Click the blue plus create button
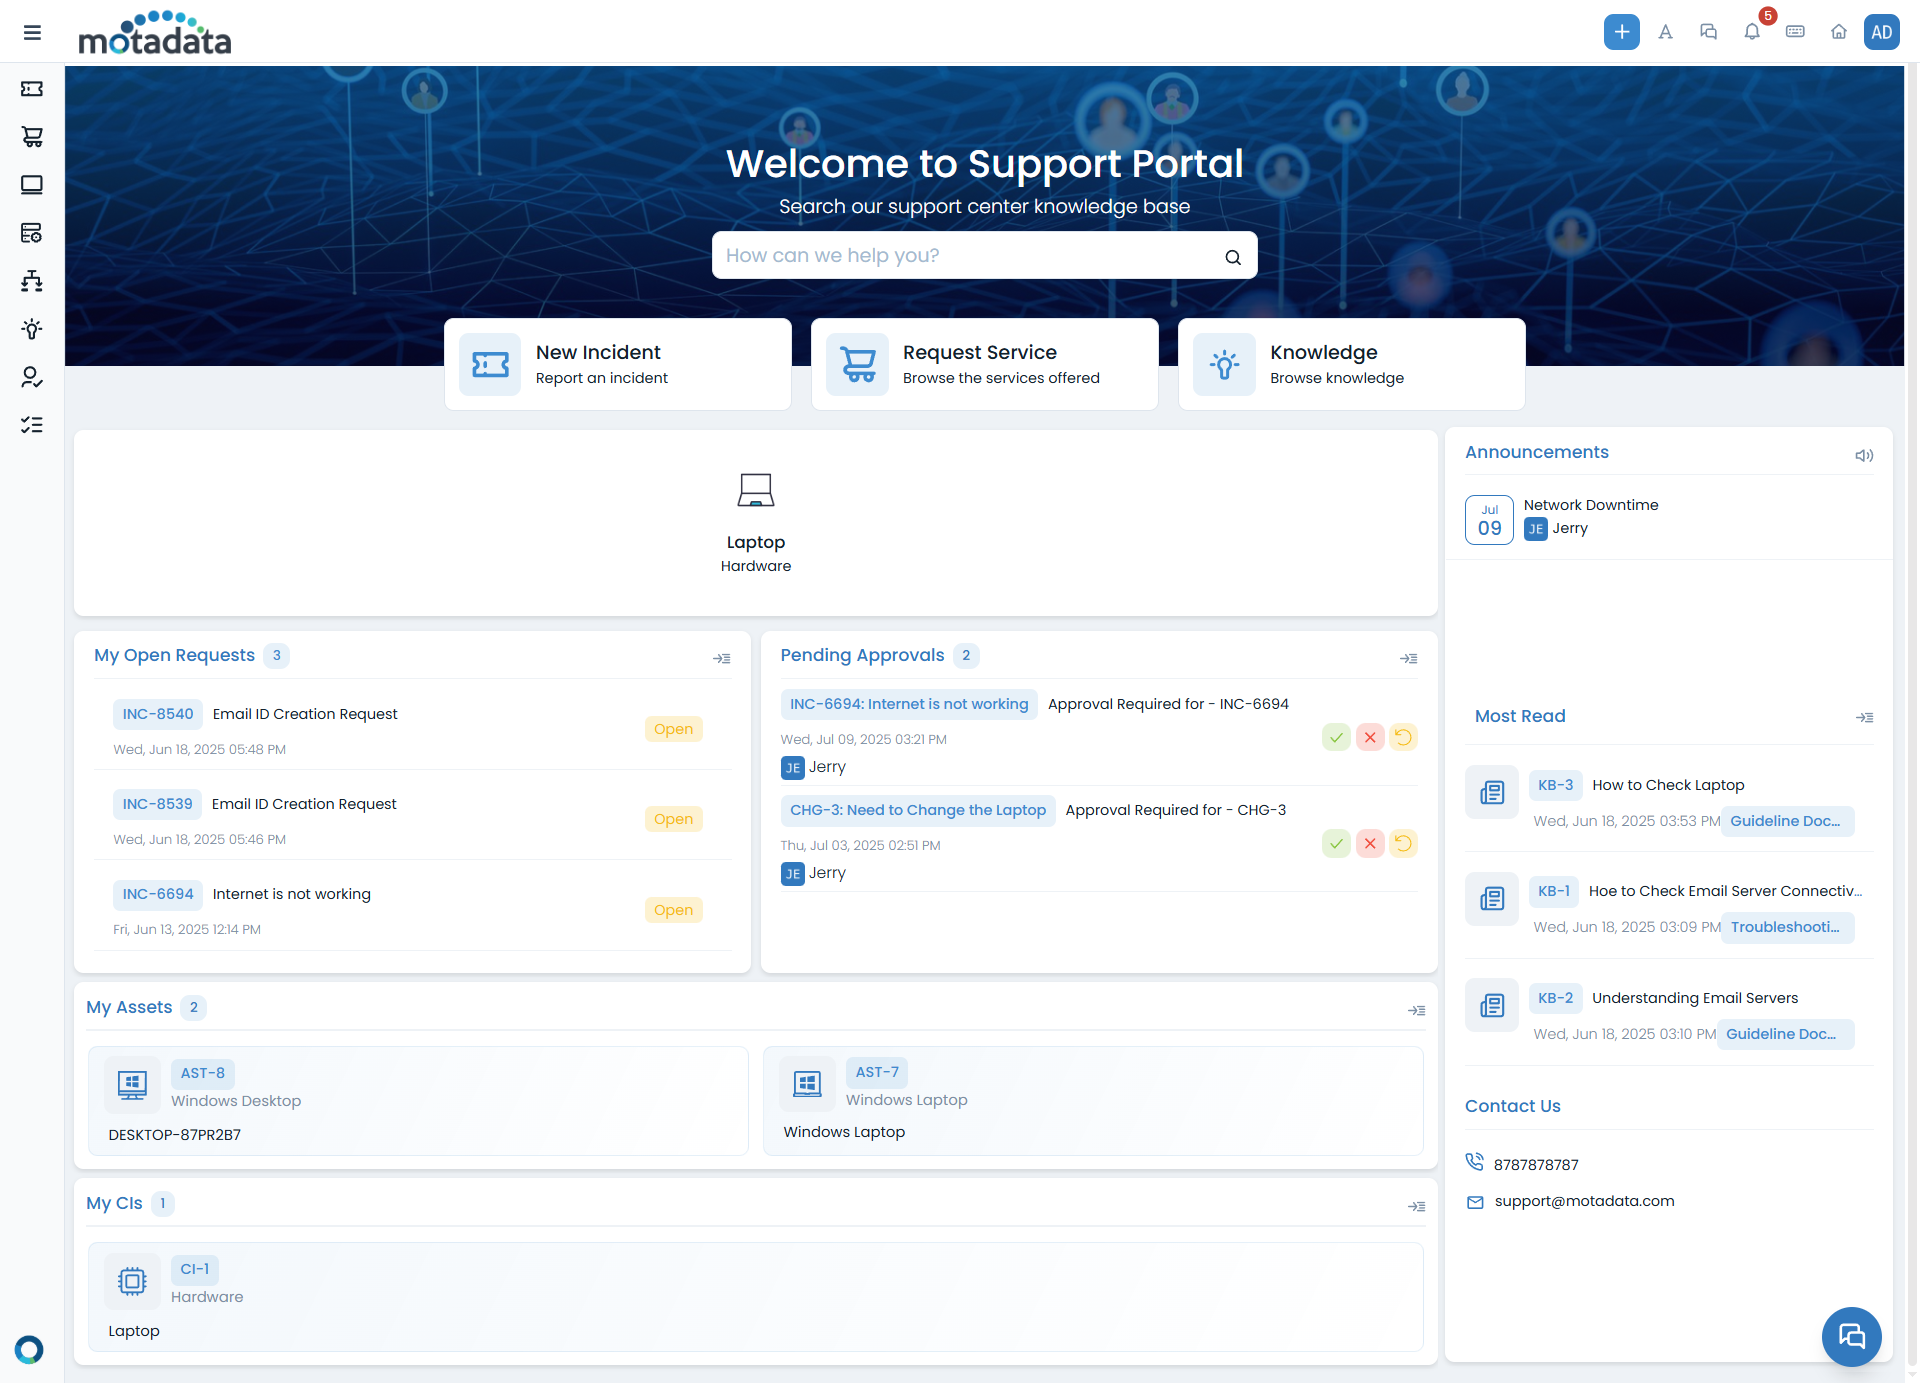Image resolution: width=1920 pixels, height=1383 pixels. tap(1621, 32)
